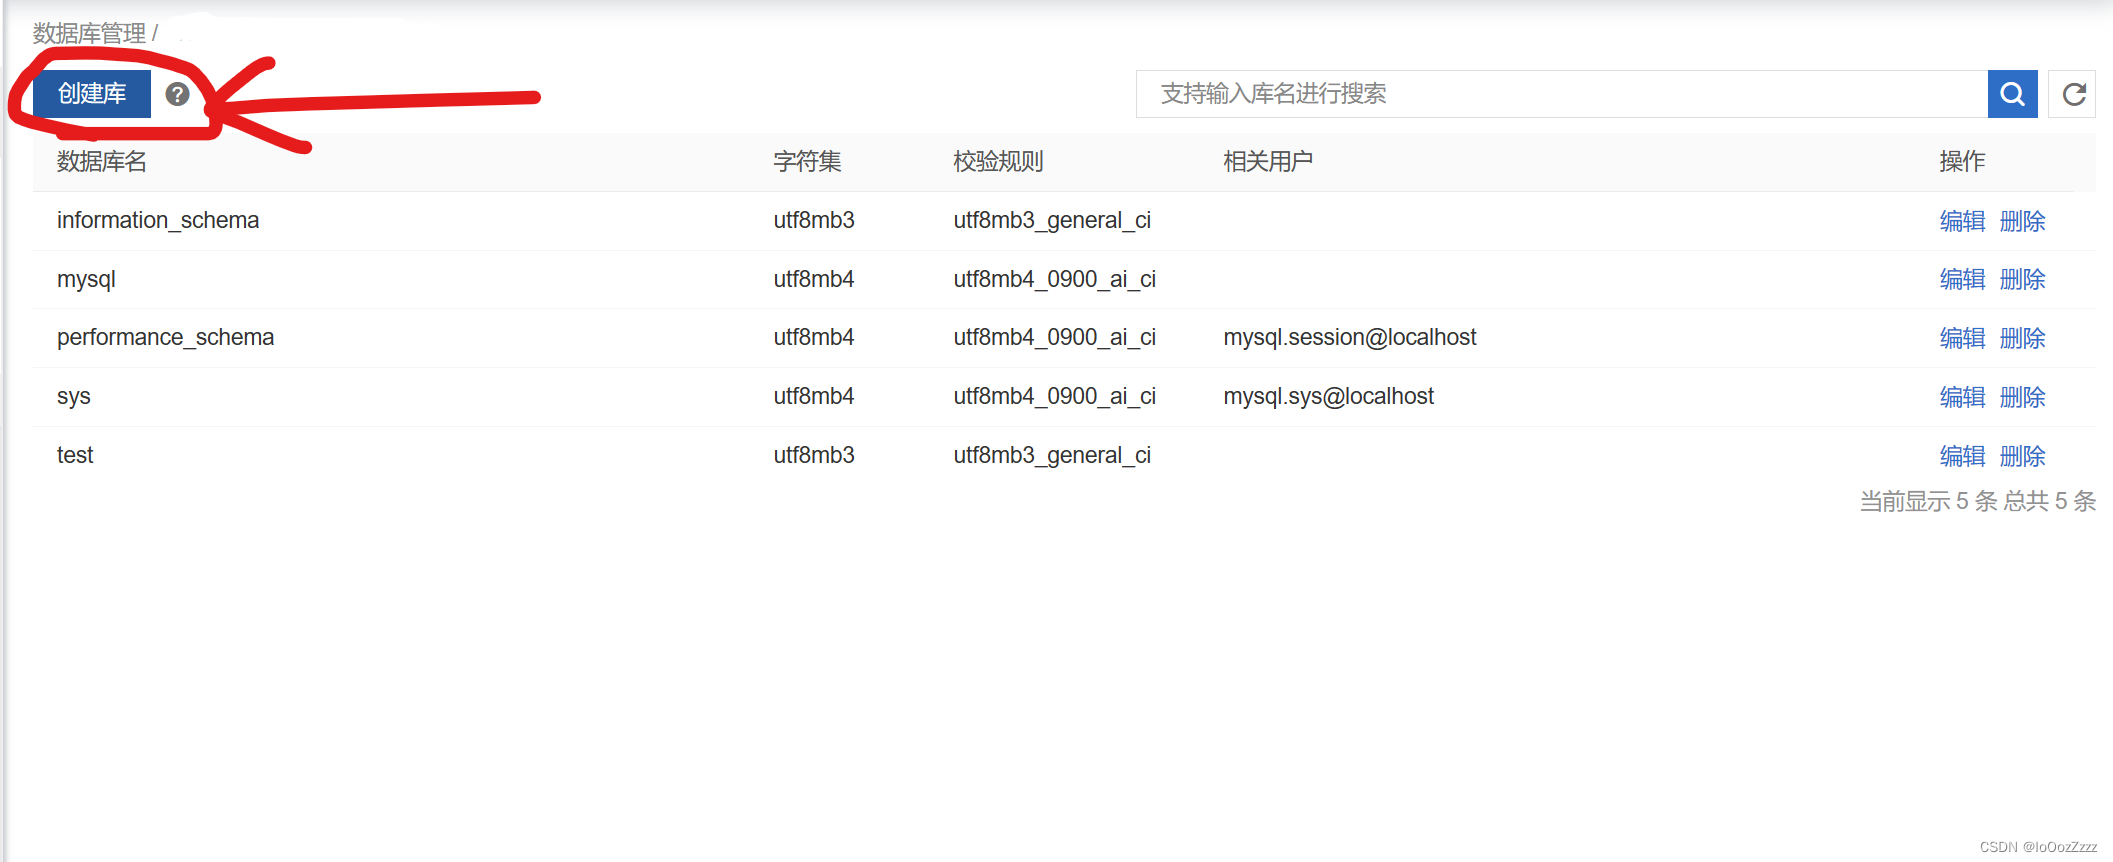Select utf8mb3 charset in information_schema row

(x=814, y=220)
